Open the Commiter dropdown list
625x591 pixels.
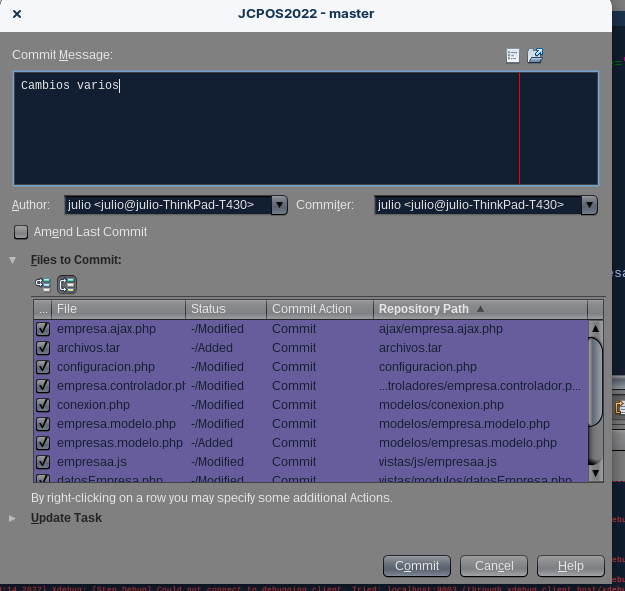pyautogui.click(x=589, y=205)
